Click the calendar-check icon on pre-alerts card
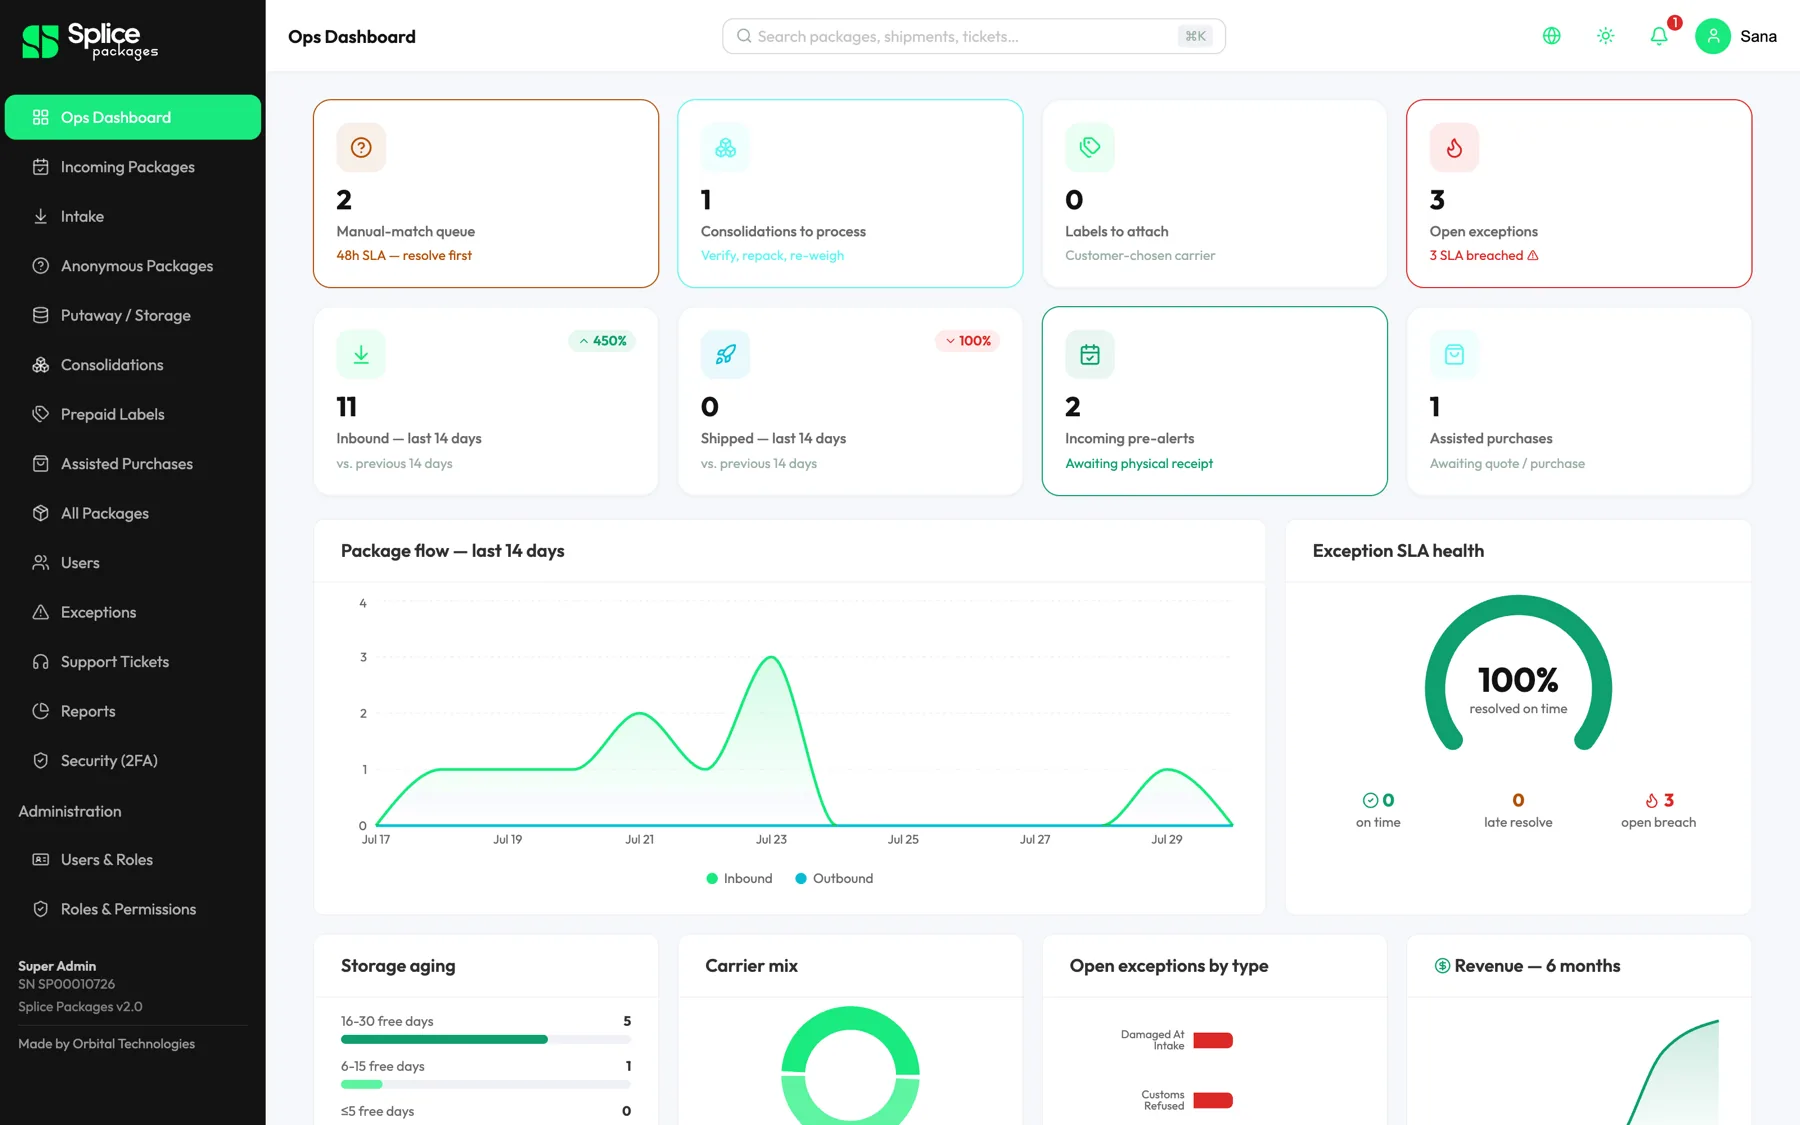Screen dimensions: 1800x1125 point(1090,355)
